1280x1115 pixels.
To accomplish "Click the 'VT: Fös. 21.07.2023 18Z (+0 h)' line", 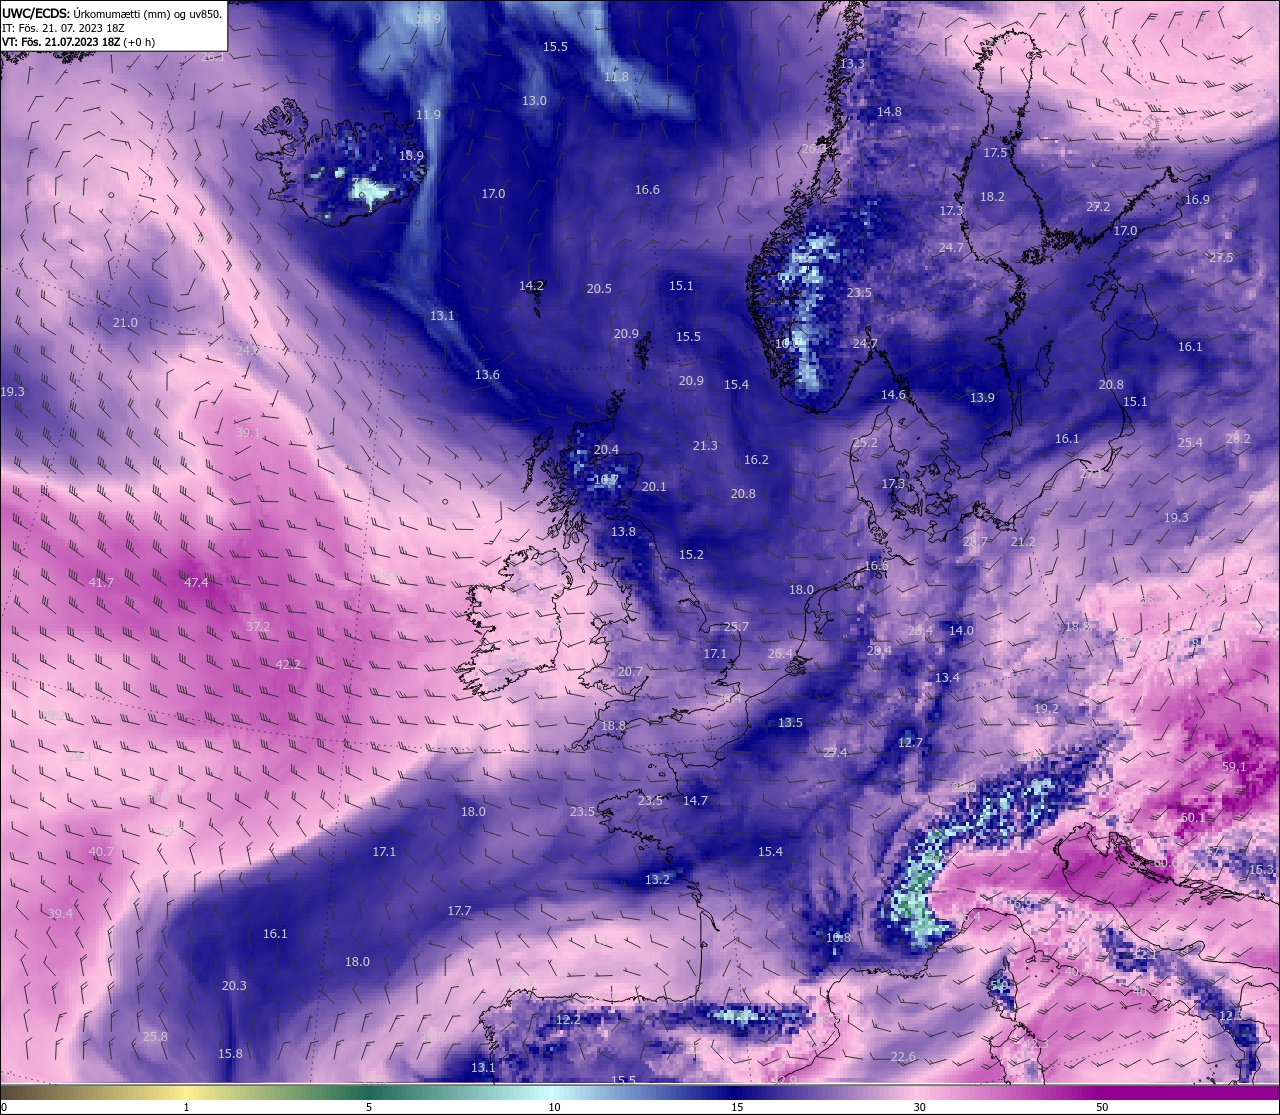I will coord(79,42).
